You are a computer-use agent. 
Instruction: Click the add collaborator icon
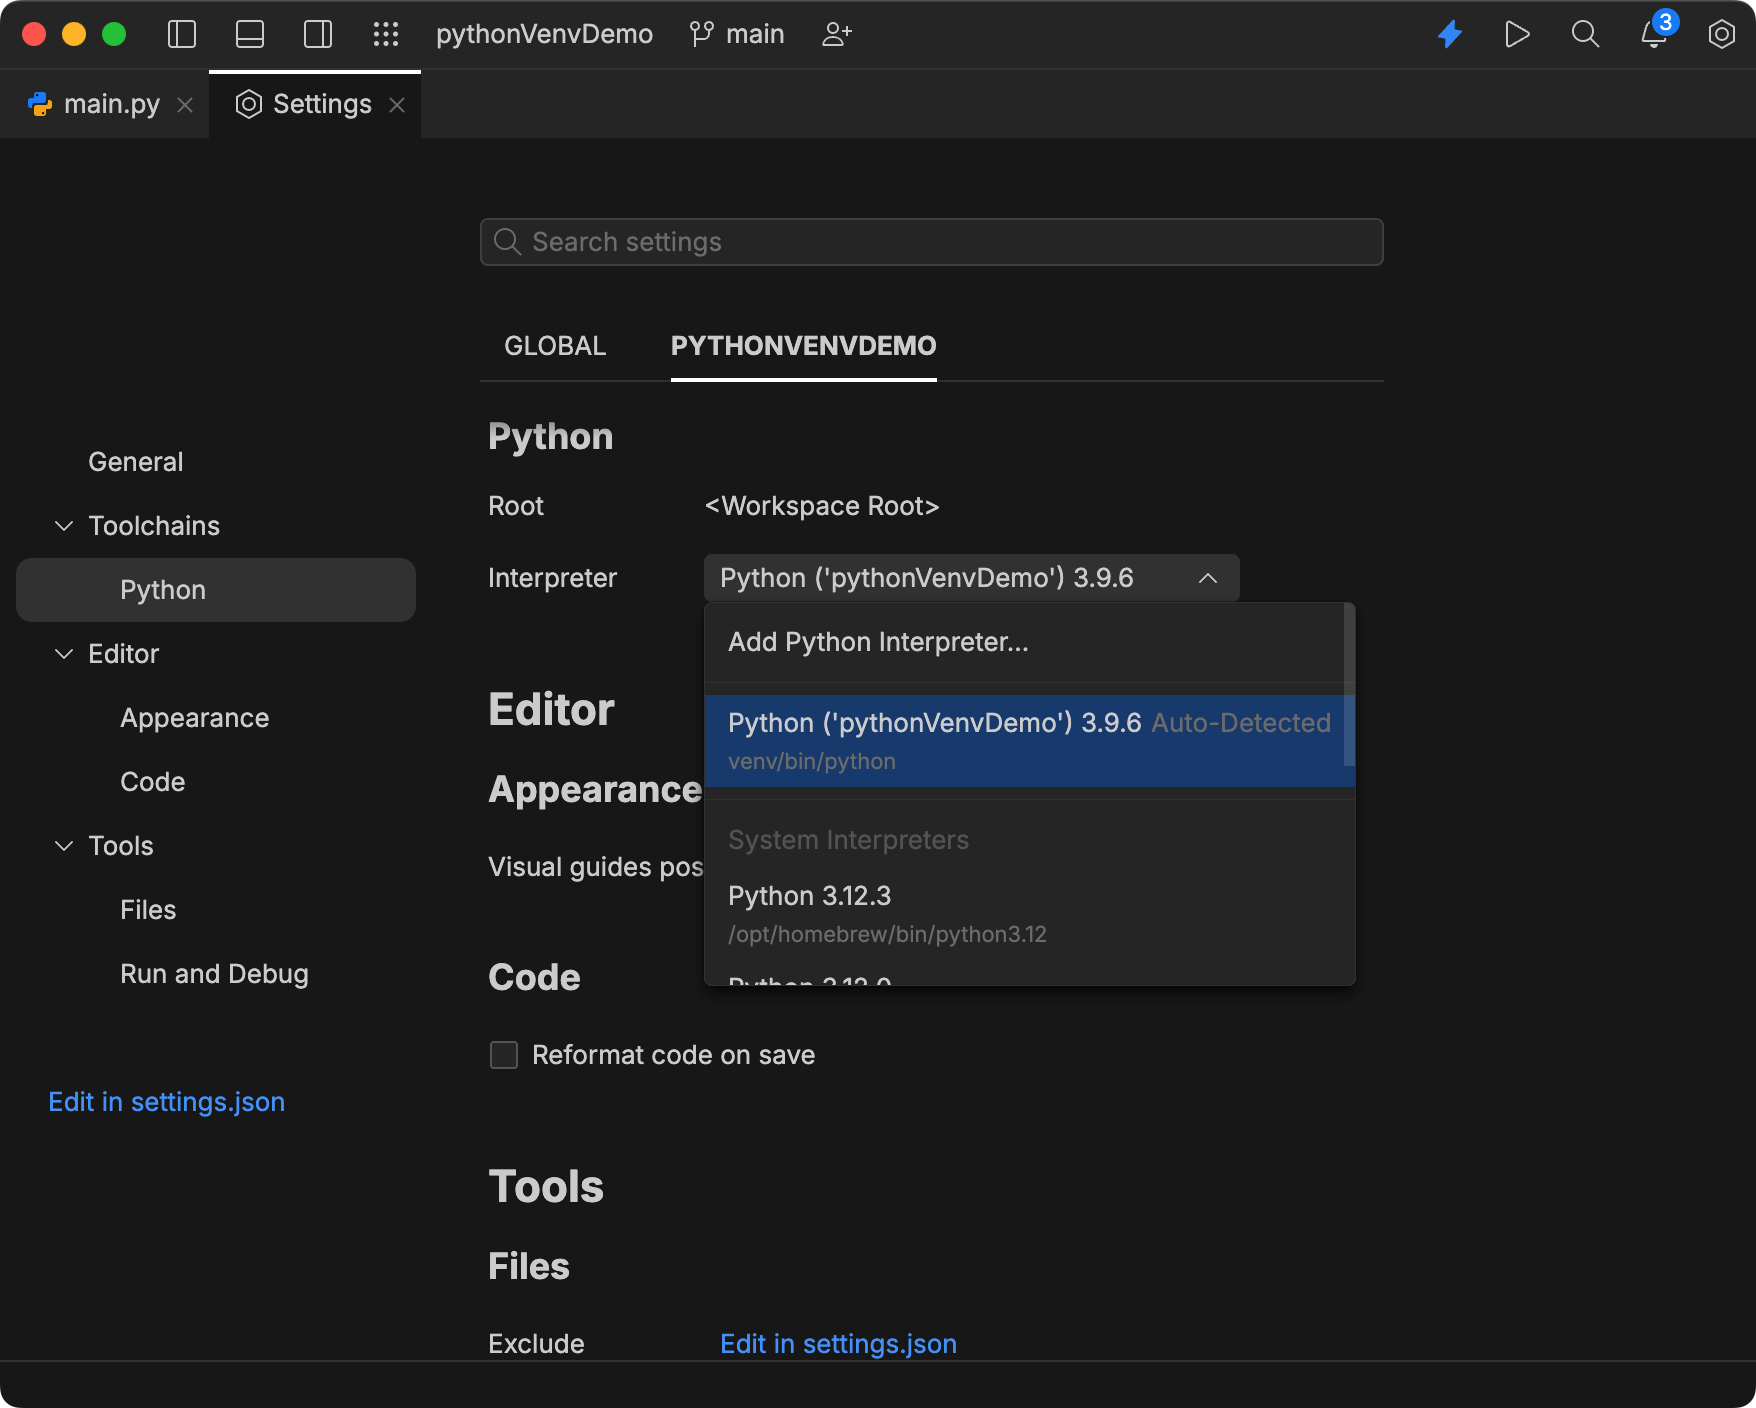(836, 34)
